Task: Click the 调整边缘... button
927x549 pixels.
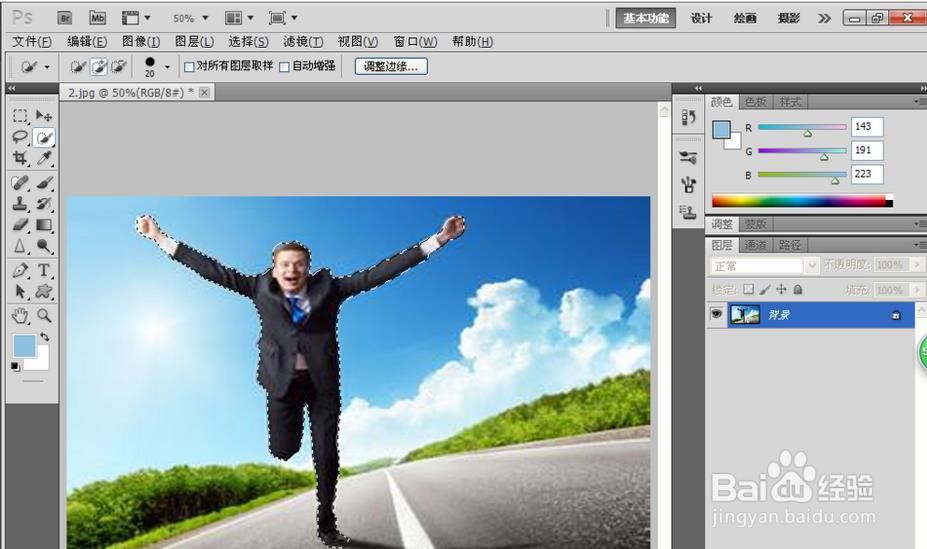Action: [391, 67]
